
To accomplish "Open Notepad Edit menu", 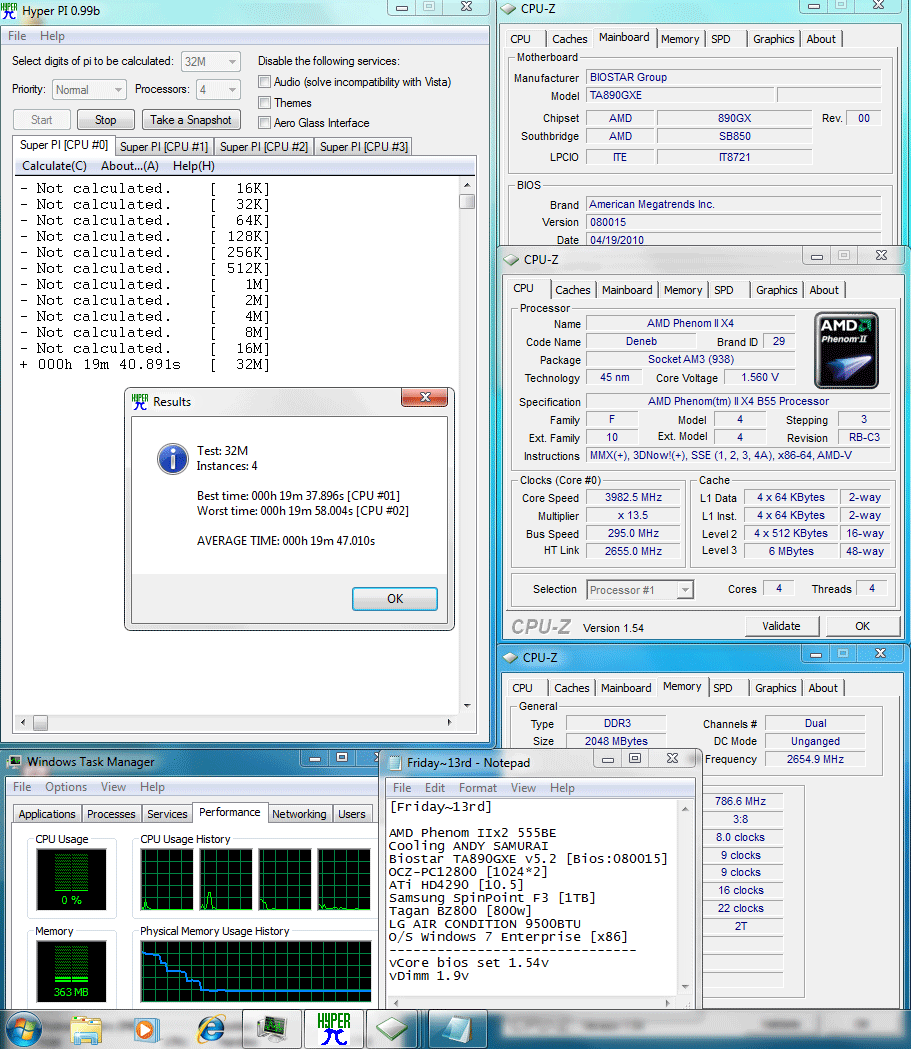I will [435, 788].
